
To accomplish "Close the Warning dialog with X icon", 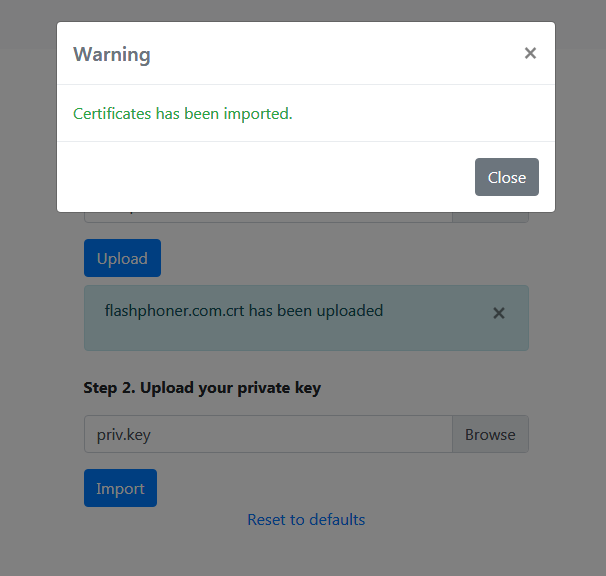I will pos(530,53).
